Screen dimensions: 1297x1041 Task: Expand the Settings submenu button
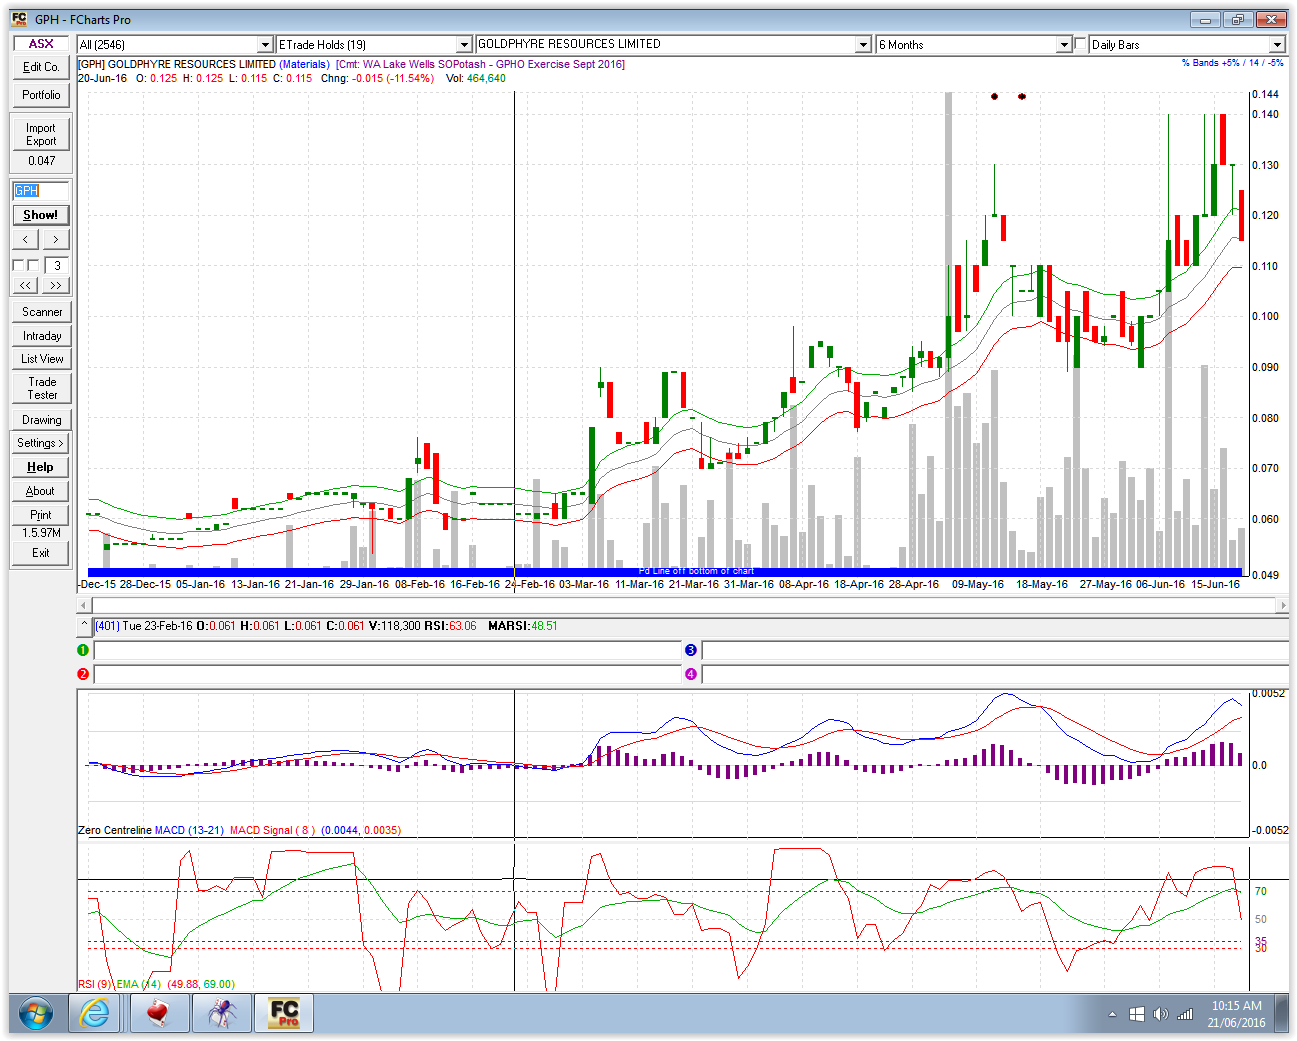[x=41, y=443]
